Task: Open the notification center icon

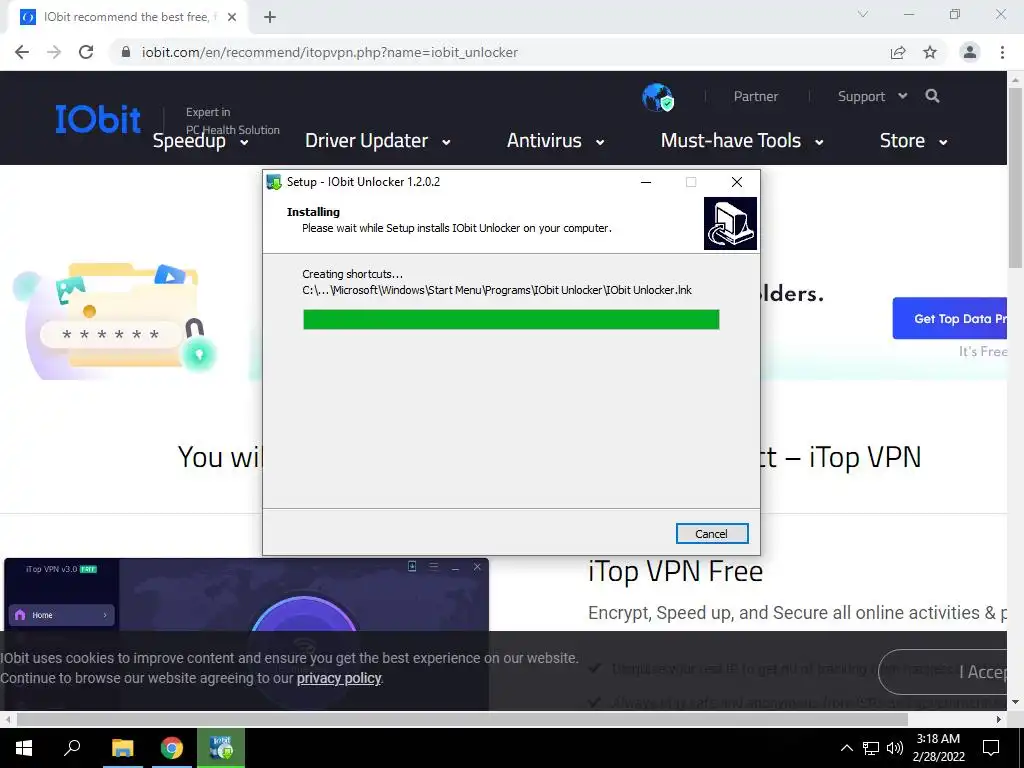Action: coord(991,748)
